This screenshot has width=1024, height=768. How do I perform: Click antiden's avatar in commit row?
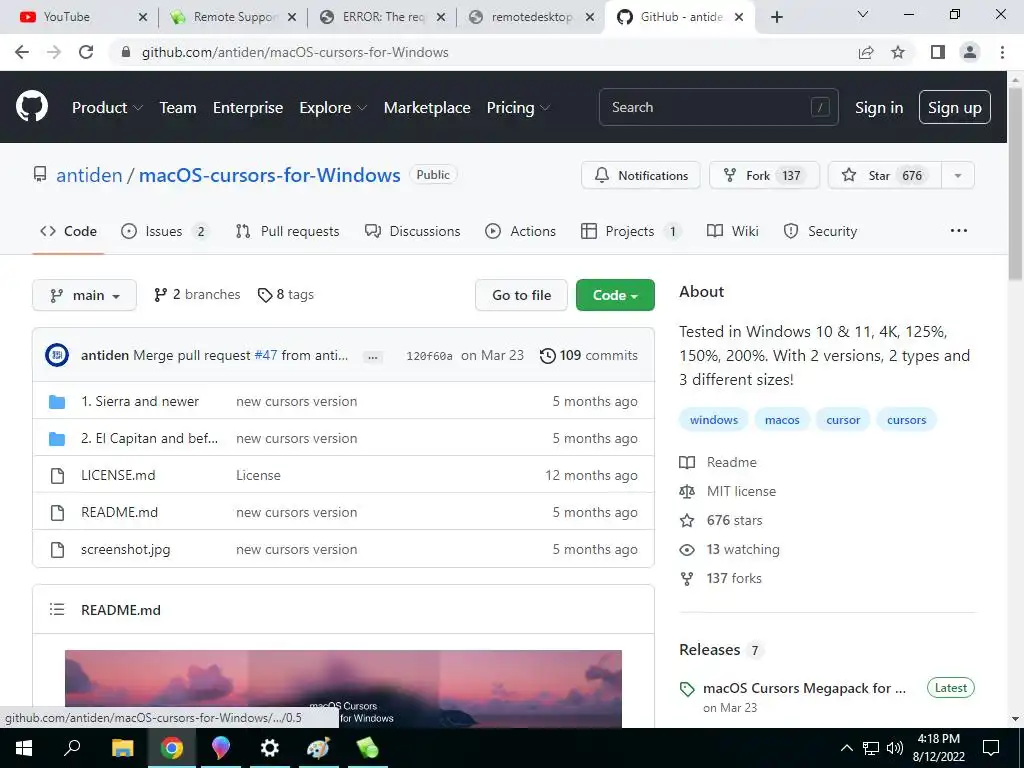coord(57,355)
